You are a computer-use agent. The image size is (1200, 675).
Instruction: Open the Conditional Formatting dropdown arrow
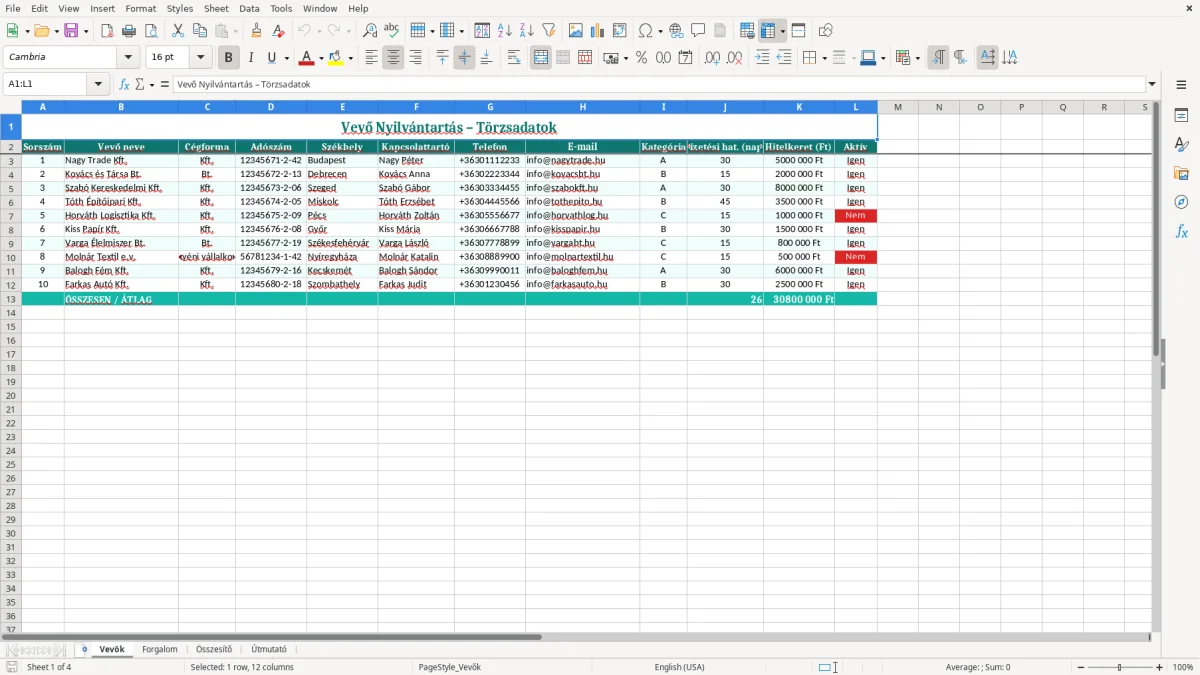pos(918,58)
